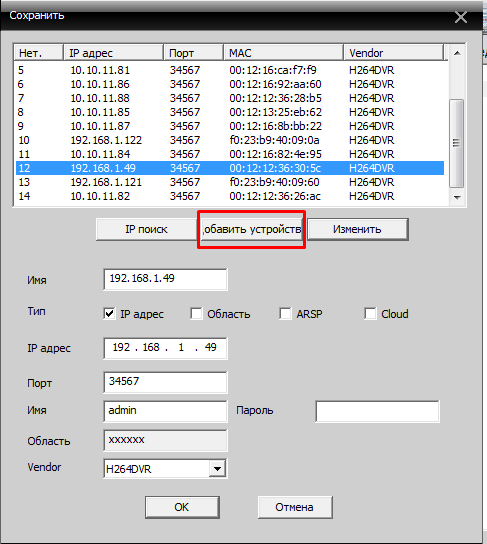Click the Добавить устройство button
This screenshot has width=487, height=544.
click(251, 229)
